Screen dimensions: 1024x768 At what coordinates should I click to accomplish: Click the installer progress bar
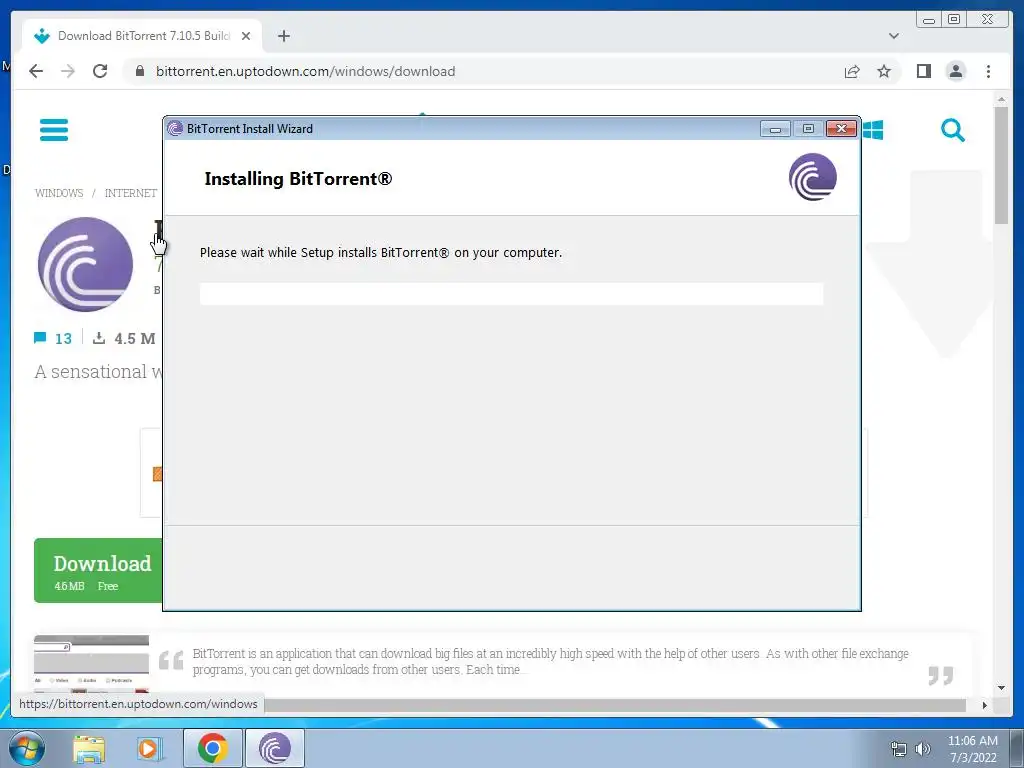pos(511,294)
